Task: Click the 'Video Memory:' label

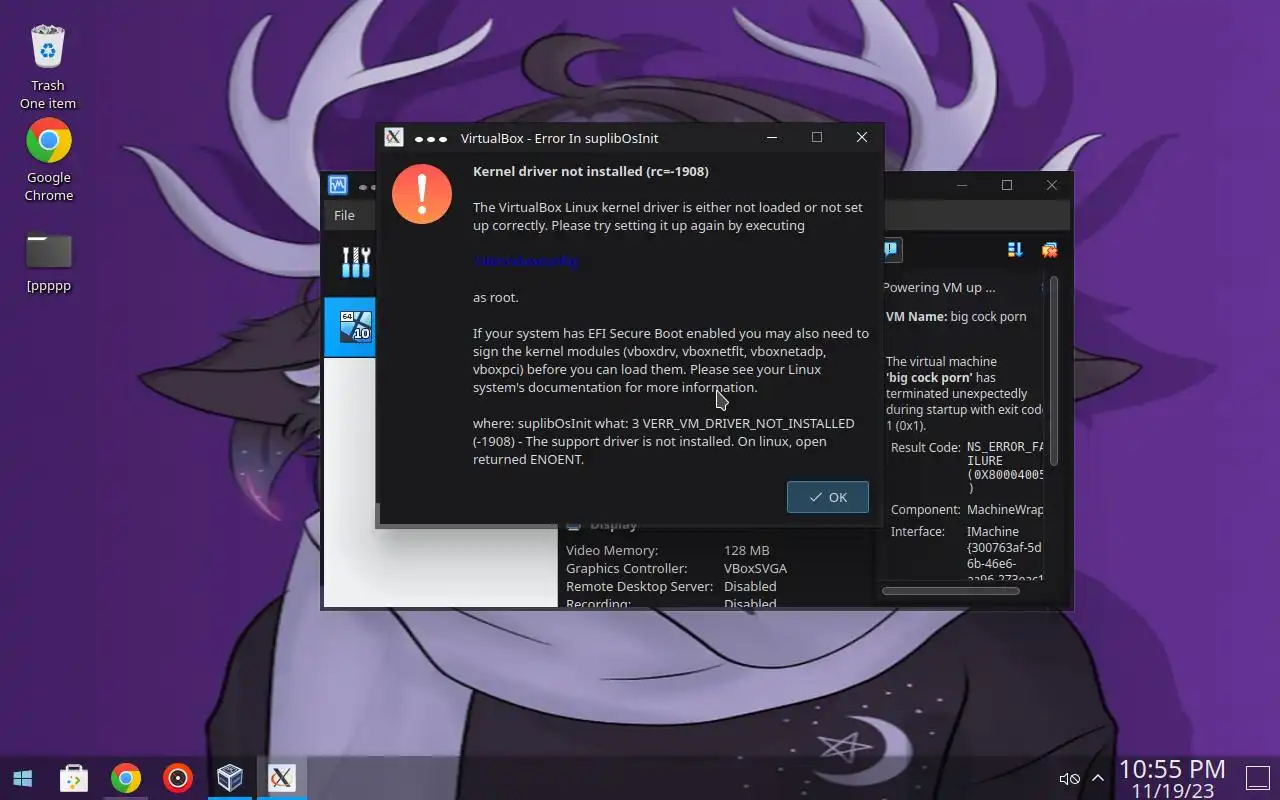Action: pos(612,550)
